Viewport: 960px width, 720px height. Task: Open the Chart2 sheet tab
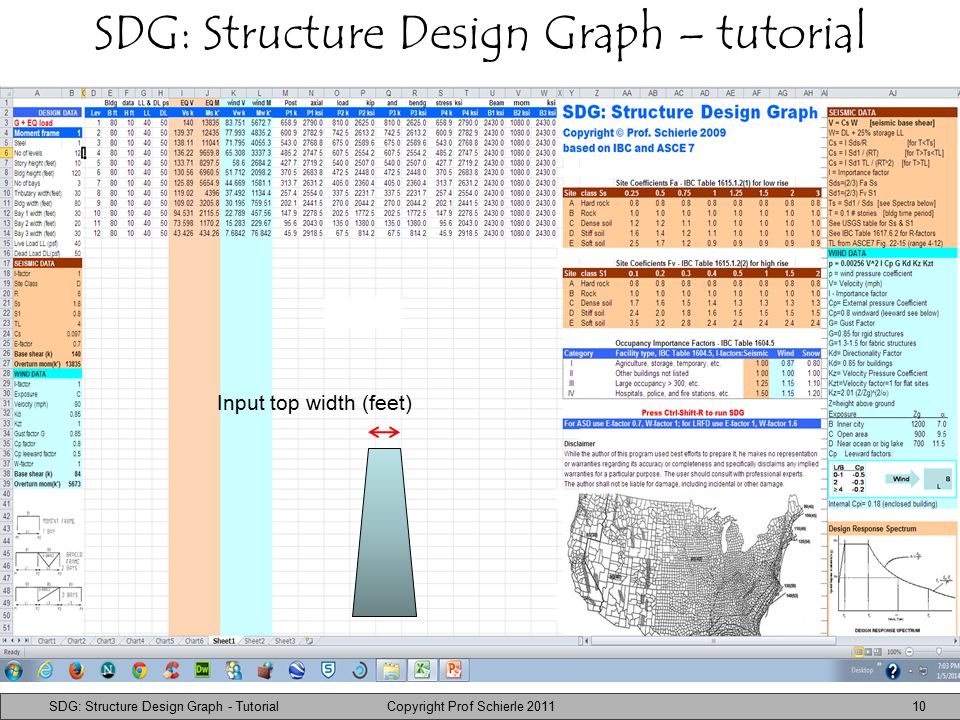coord(76,641)
